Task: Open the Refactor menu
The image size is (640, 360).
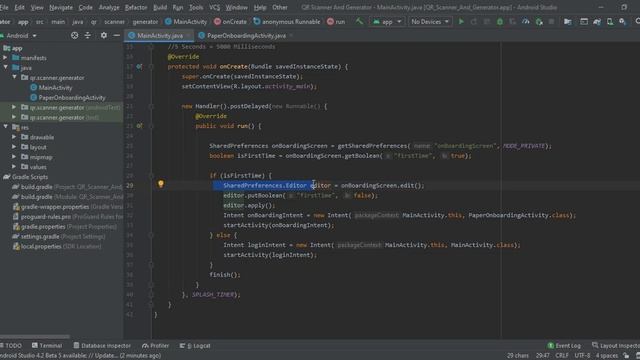Action: [136, 7]
